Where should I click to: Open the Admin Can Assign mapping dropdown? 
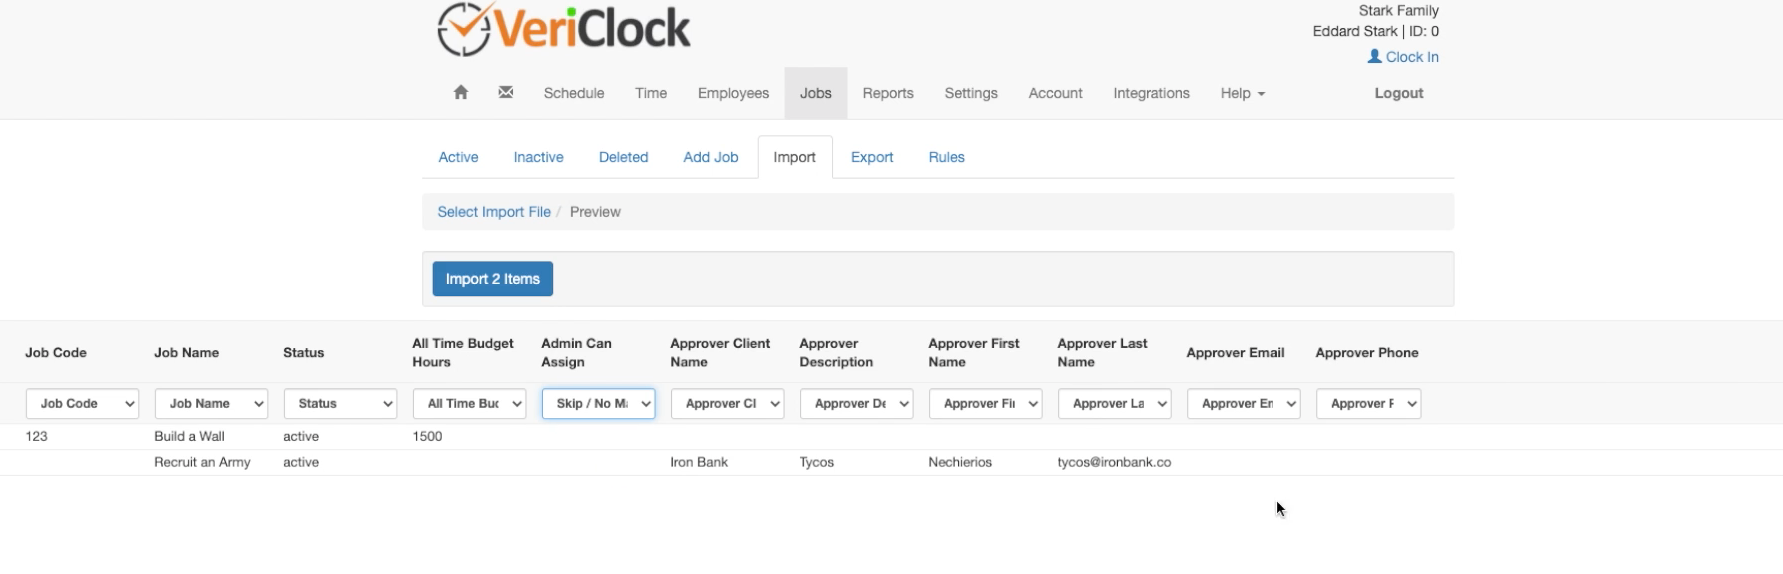598,404
